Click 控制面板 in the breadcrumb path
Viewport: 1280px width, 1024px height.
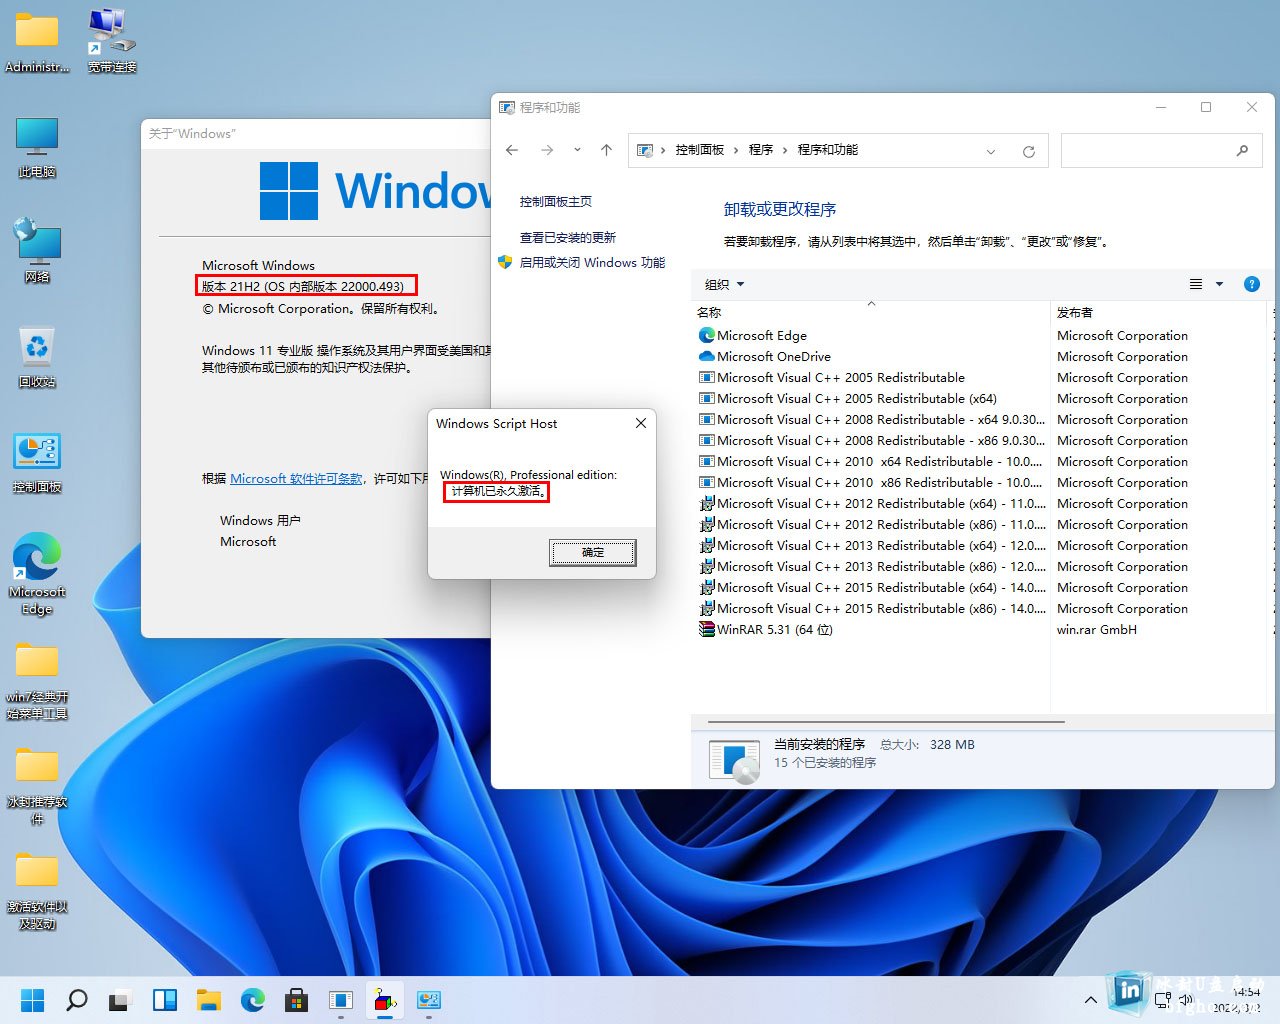[699, 150]
